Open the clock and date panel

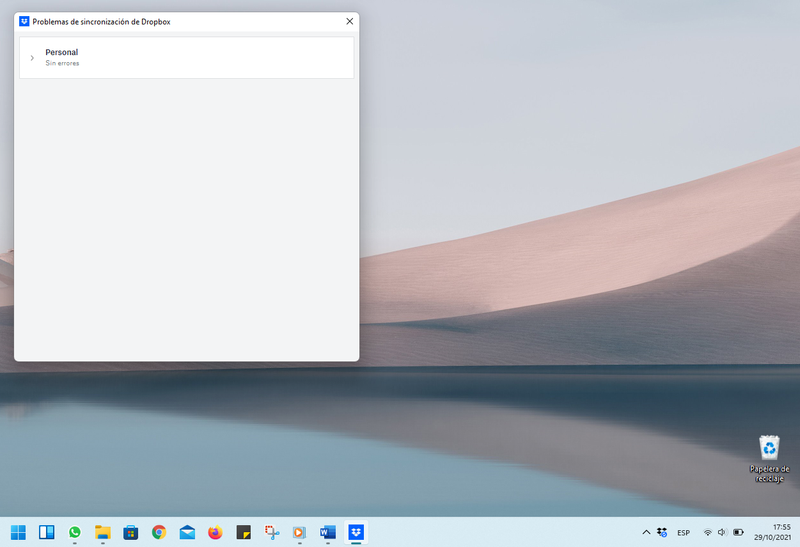point(776,532)
